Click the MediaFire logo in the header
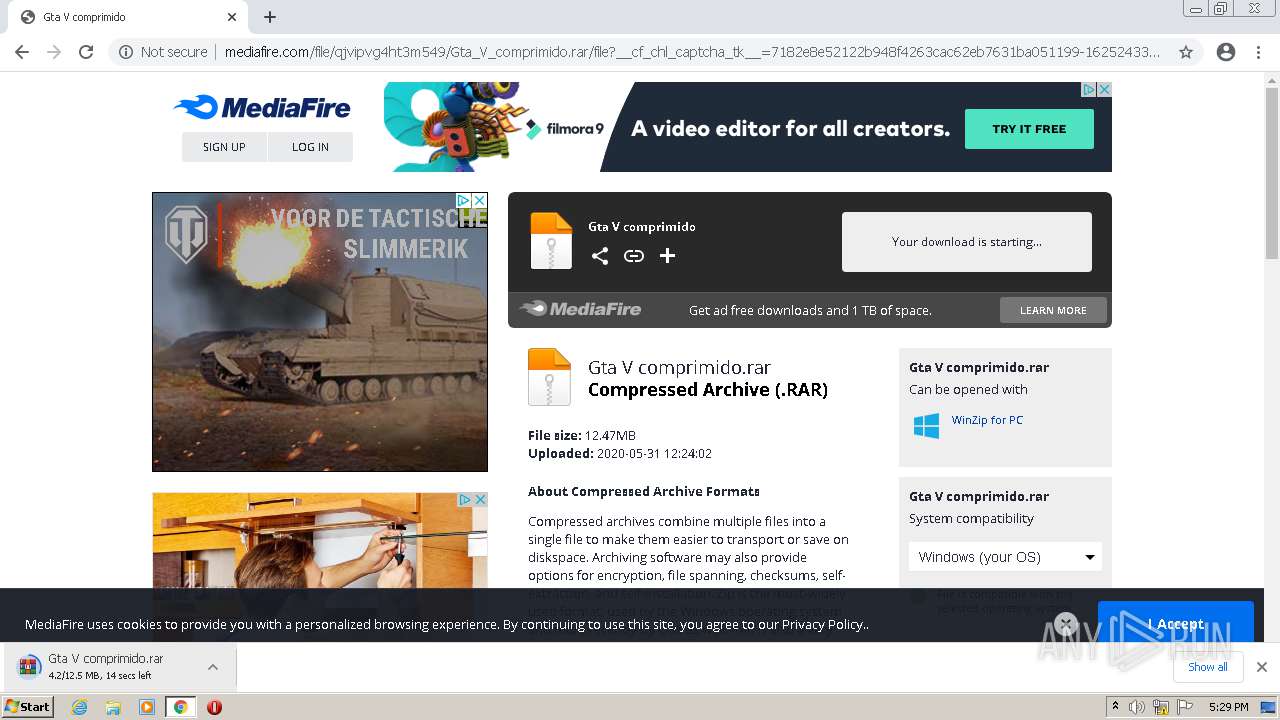 click(x=262, y=108)
